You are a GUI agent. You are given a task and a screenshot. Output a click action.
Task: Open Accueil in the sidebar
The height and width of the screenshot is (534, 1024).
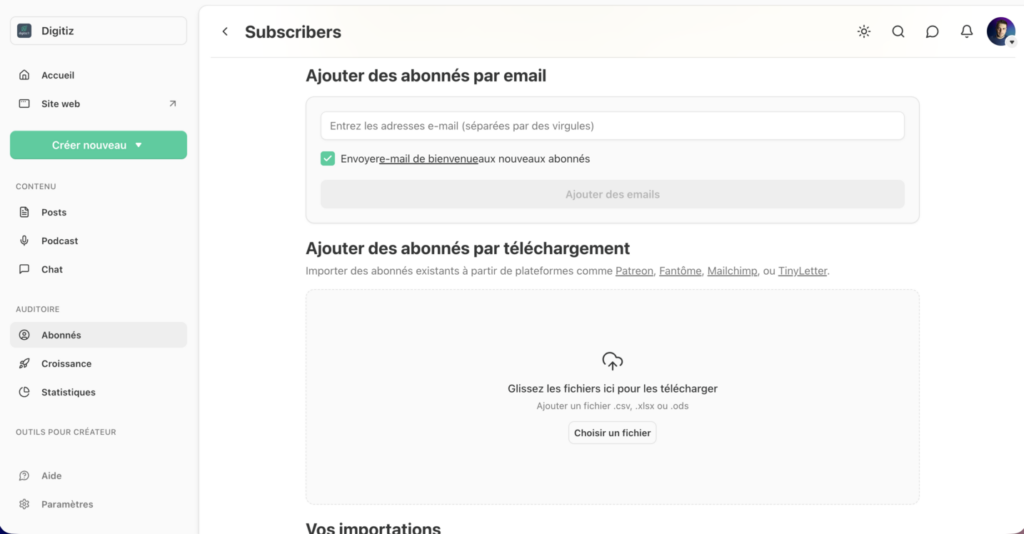[x=99, y=75]
